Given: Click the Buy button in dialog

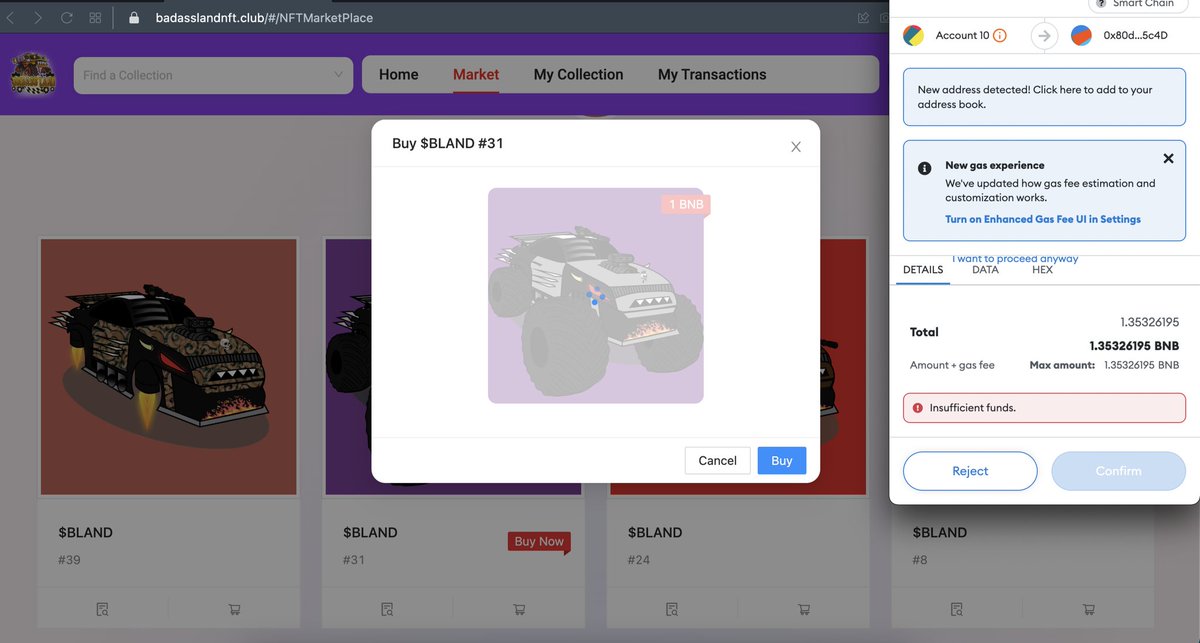Looking at the screenshot, I should coord(782,460).
